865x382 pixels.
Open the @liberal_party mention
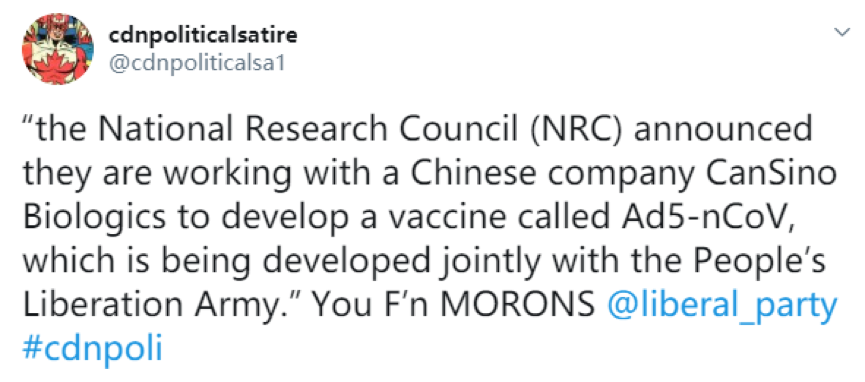click(722, 305)
